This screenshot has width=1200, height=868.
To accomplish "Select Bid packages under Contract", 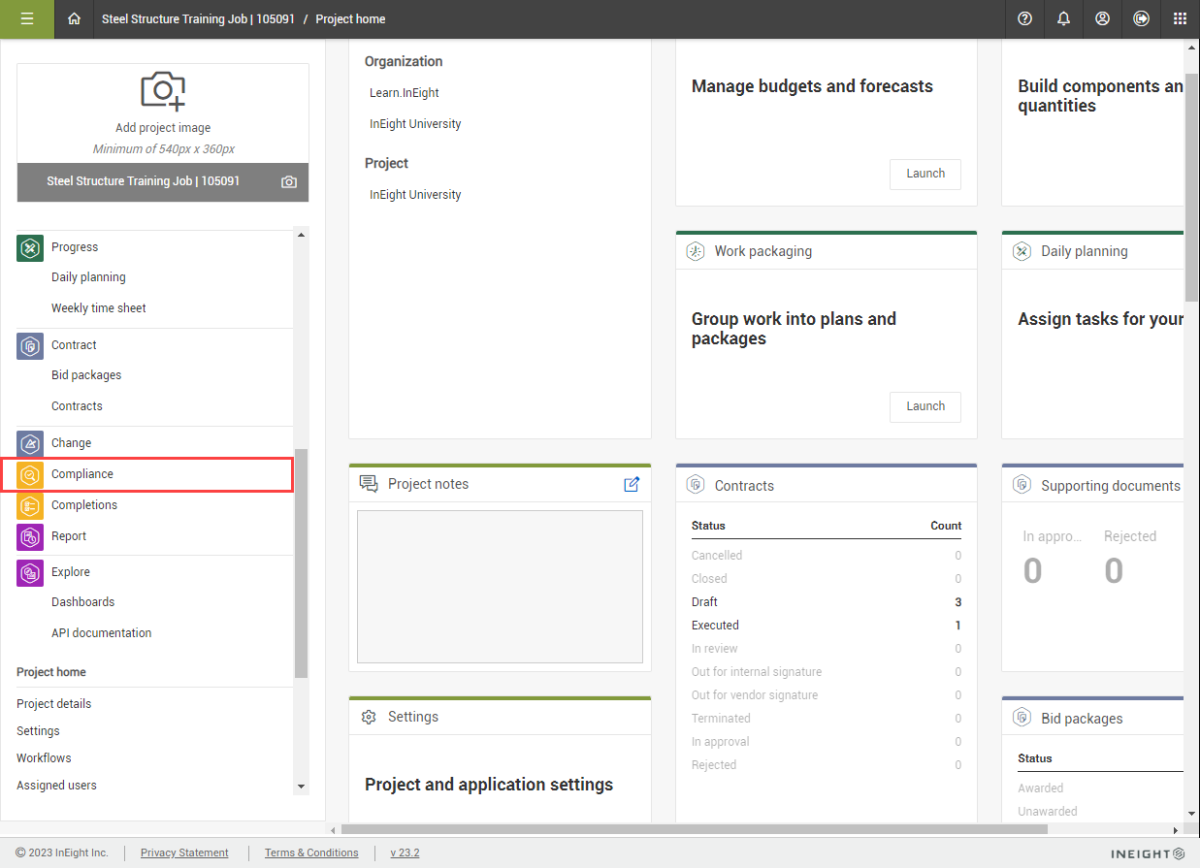I will click(x=86, y=375).
